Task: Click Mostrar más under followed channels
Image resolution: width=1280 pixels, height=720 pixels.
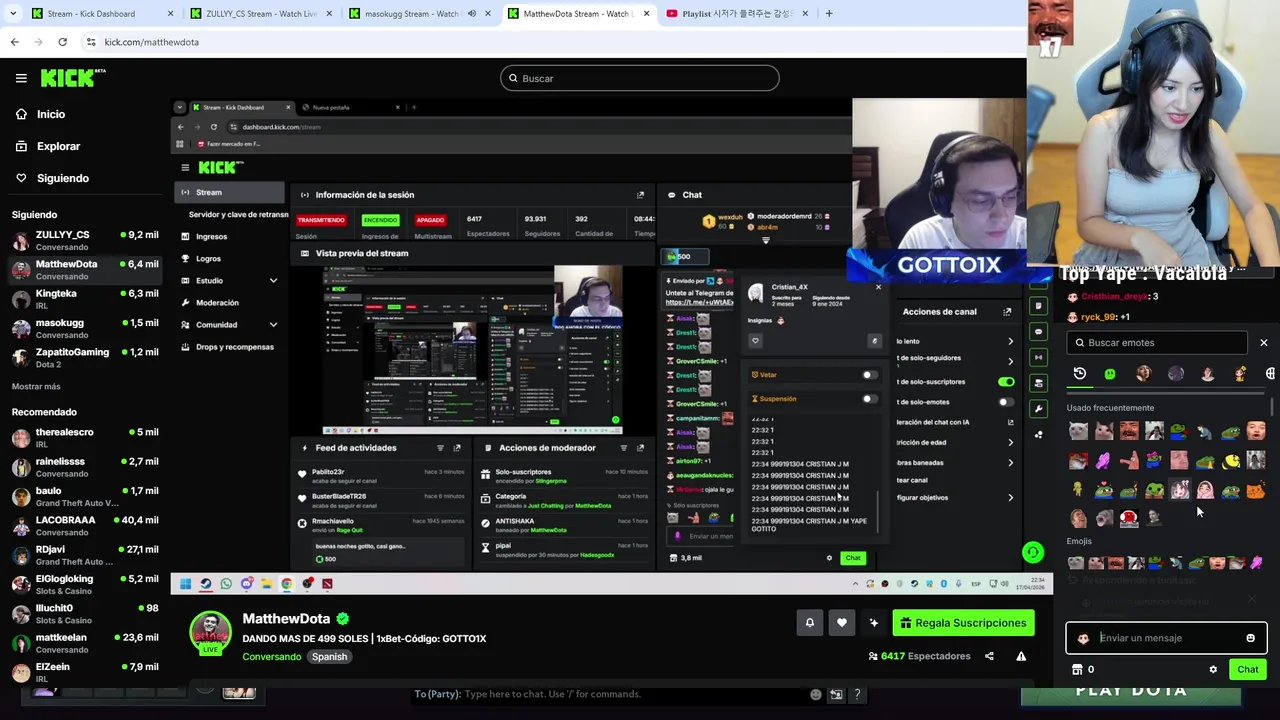Action: [36, 386]
